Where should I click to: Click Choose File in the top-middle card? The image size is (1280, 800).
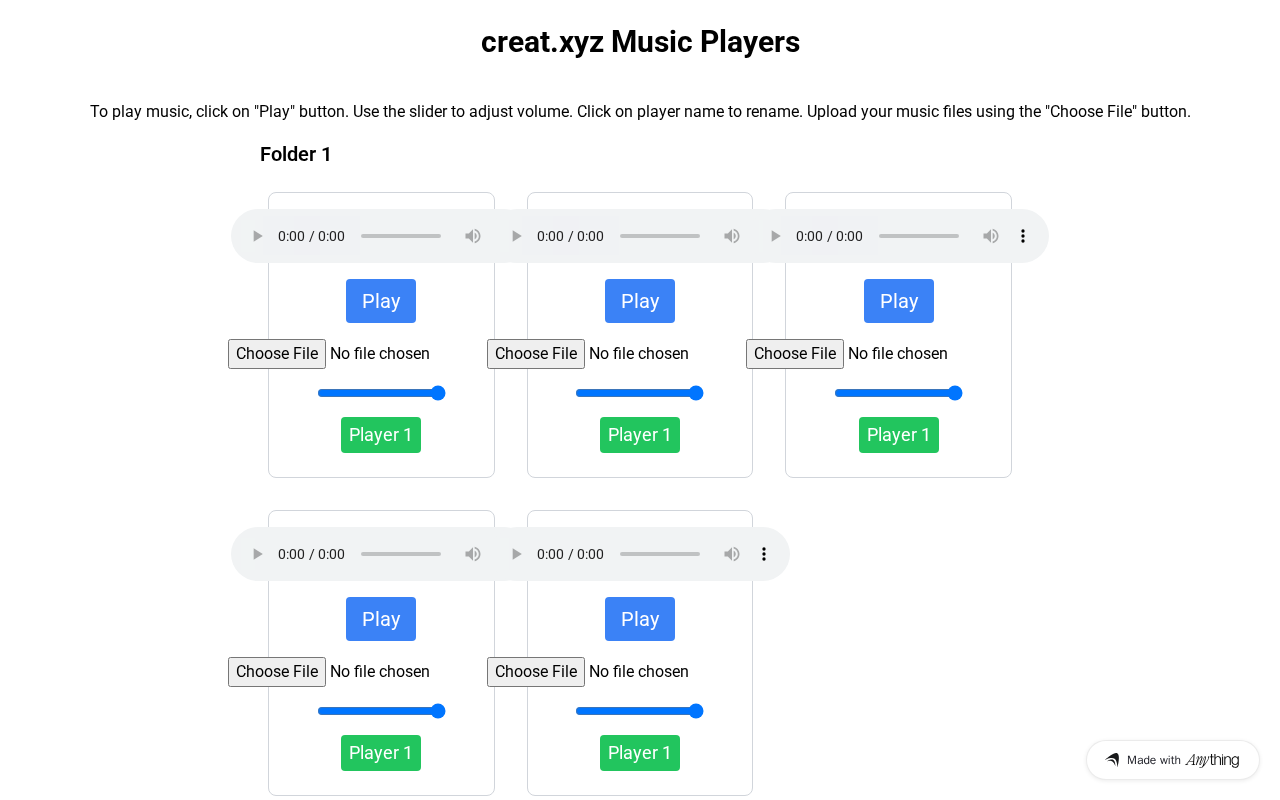click(536, 354)
